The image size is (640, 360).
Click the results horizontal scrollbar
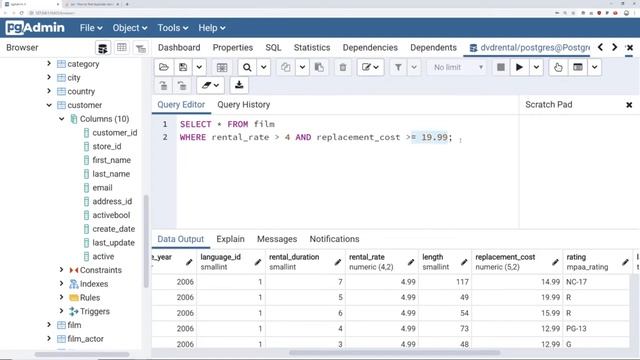pyautogui.click(x=395, y=353)
